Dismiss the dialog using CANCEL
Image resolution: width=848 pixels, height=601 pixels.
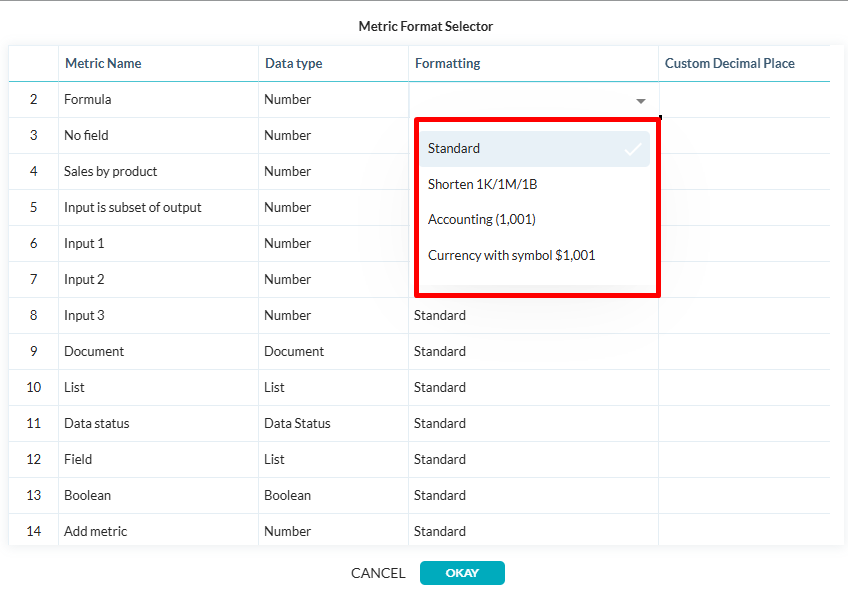click(378, 573)
